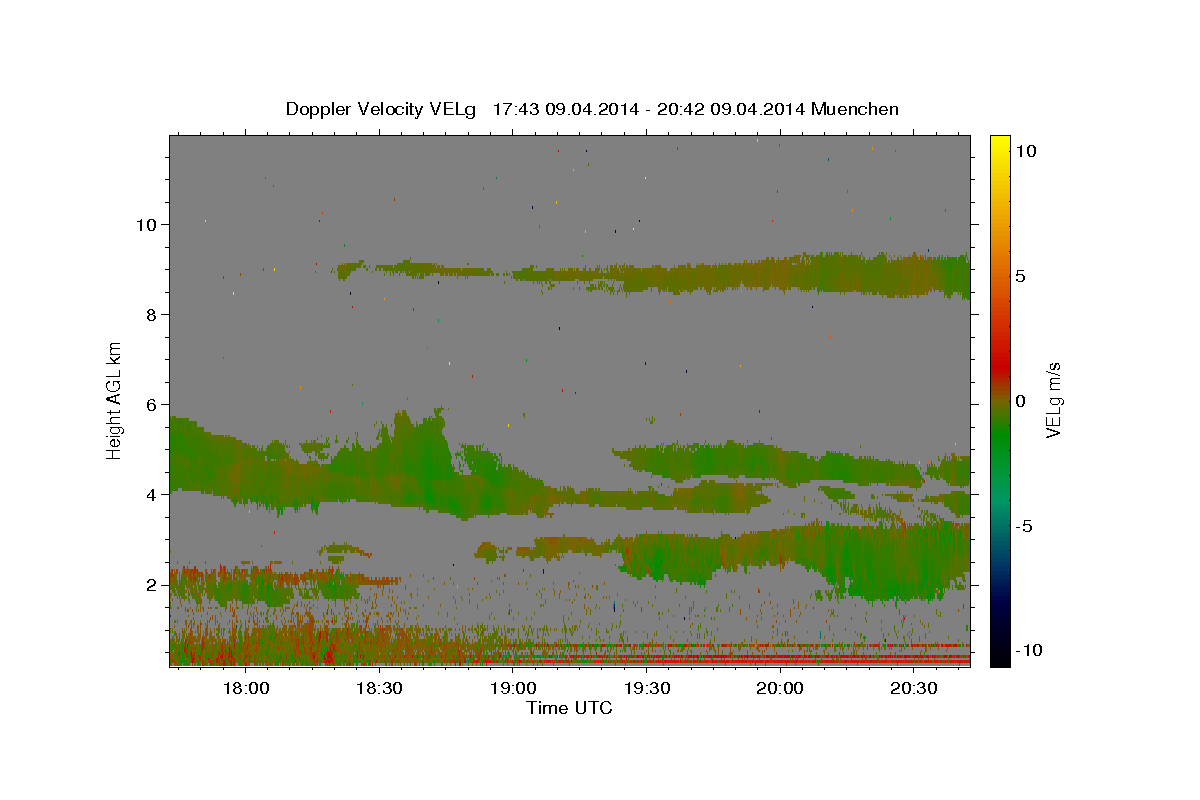Click the 'Height AGL km' axis label
Screen dimensions: 1200x800
(115, 400)
